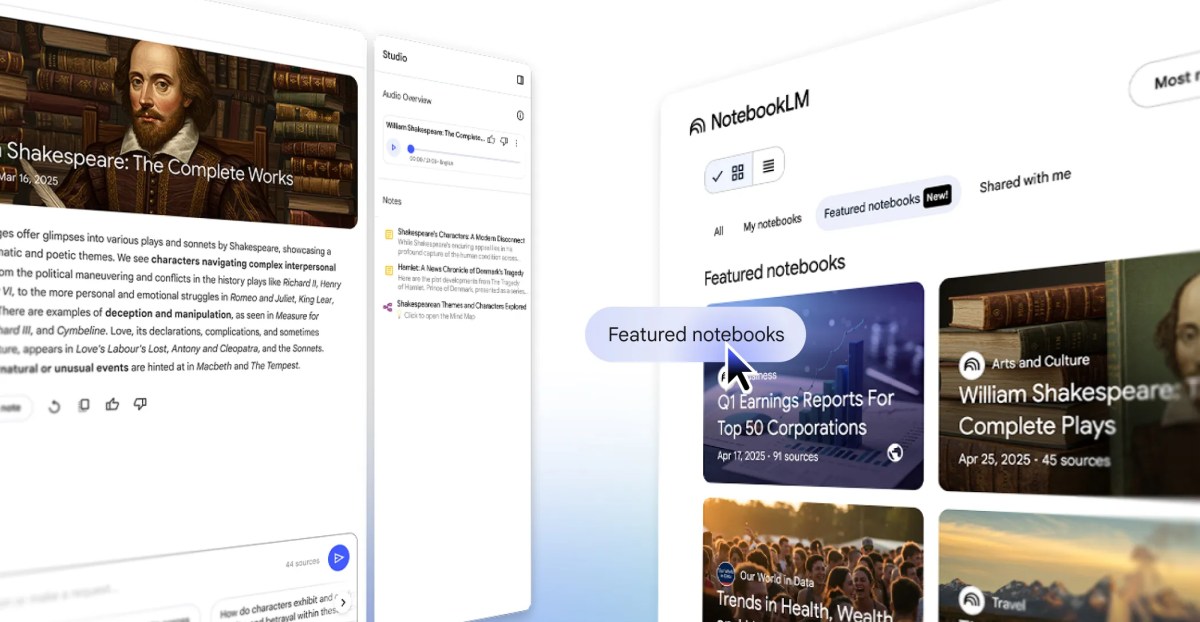Viewport: 1200px width, 622px height.
Task: Select the Shared with me tab
Action: (x=1024, y=180)
